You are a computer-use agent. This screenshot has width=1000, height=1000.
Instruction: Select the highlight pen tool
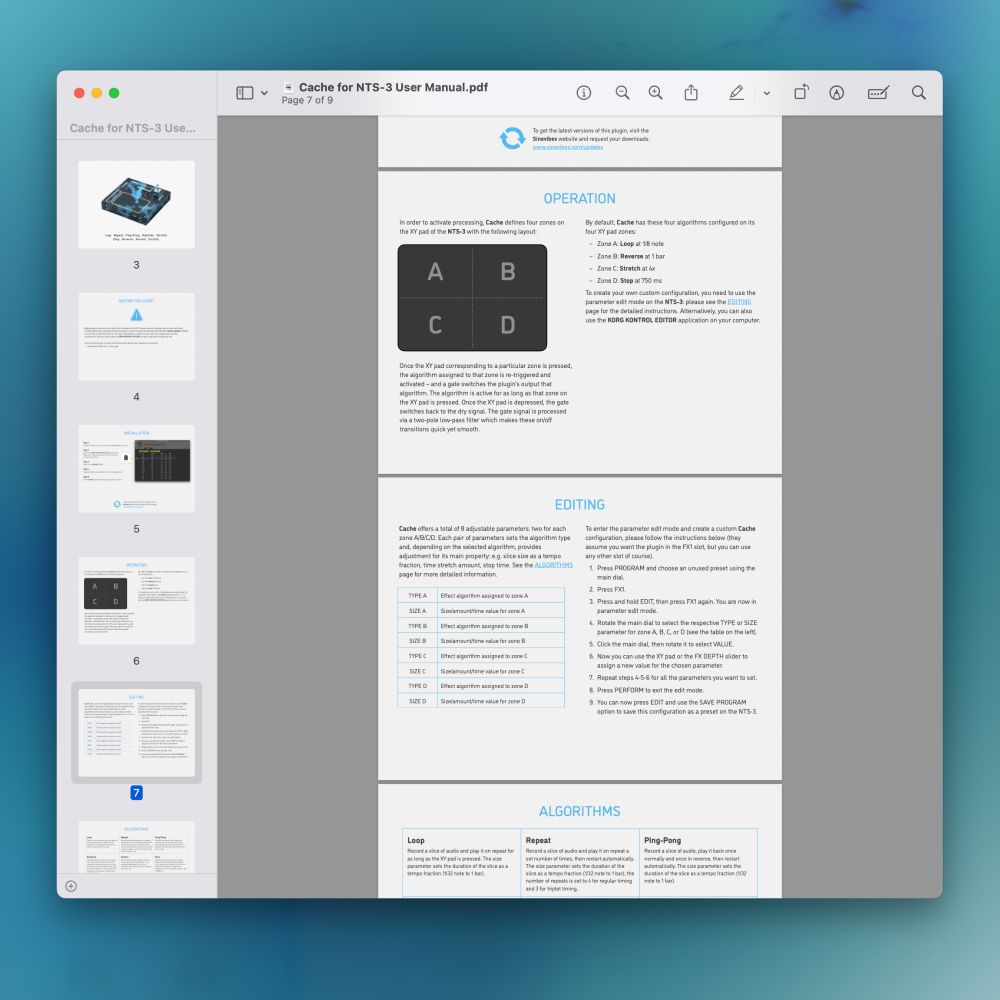[x=736, y=93]
